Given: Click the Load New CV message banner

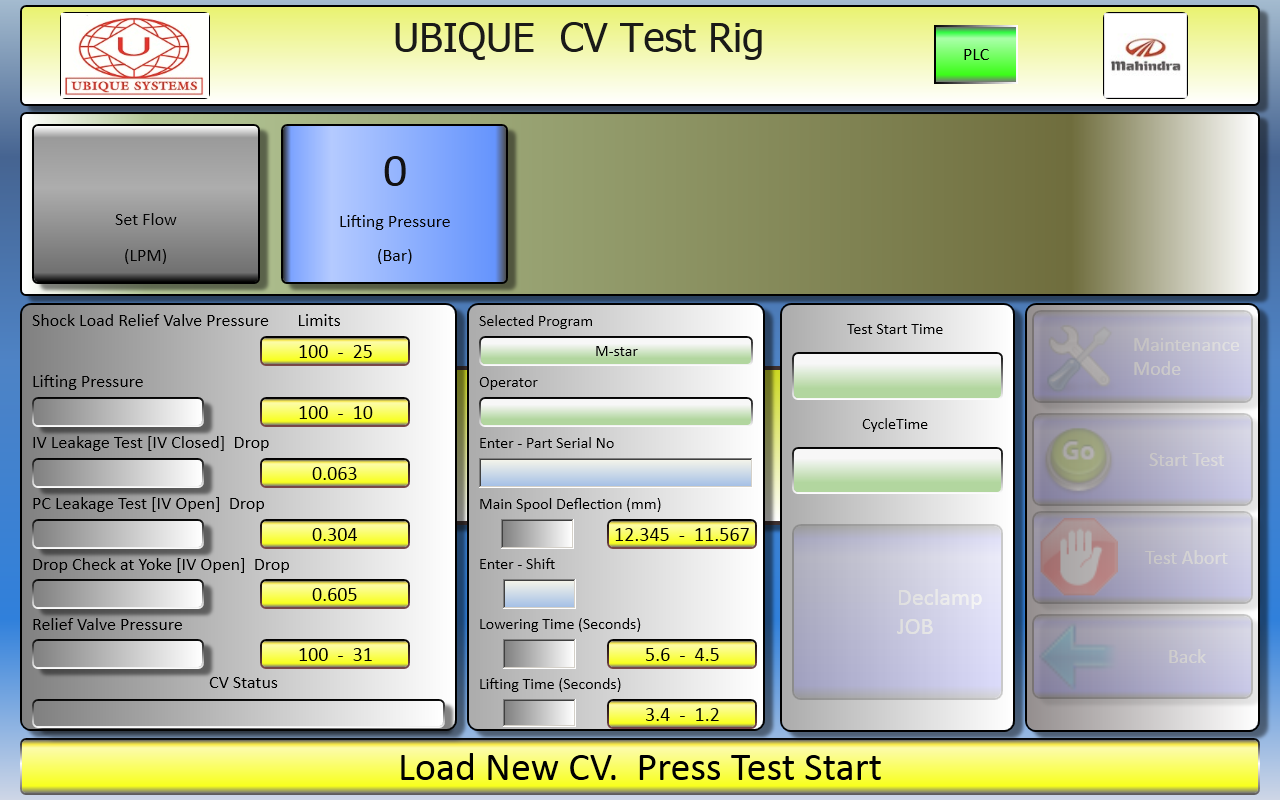Looking at the screenshot, I should 640,768.
